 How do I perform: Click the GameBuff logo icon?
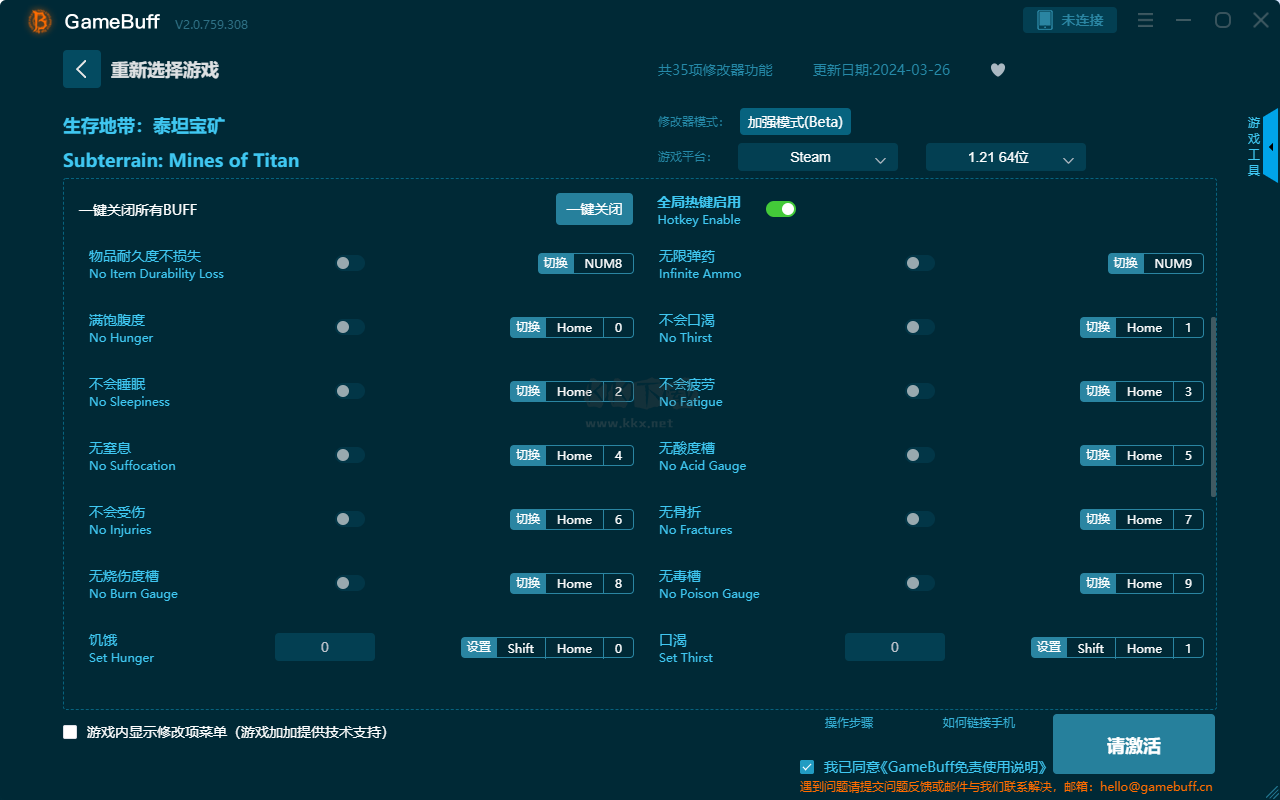[x=40, y=21]
